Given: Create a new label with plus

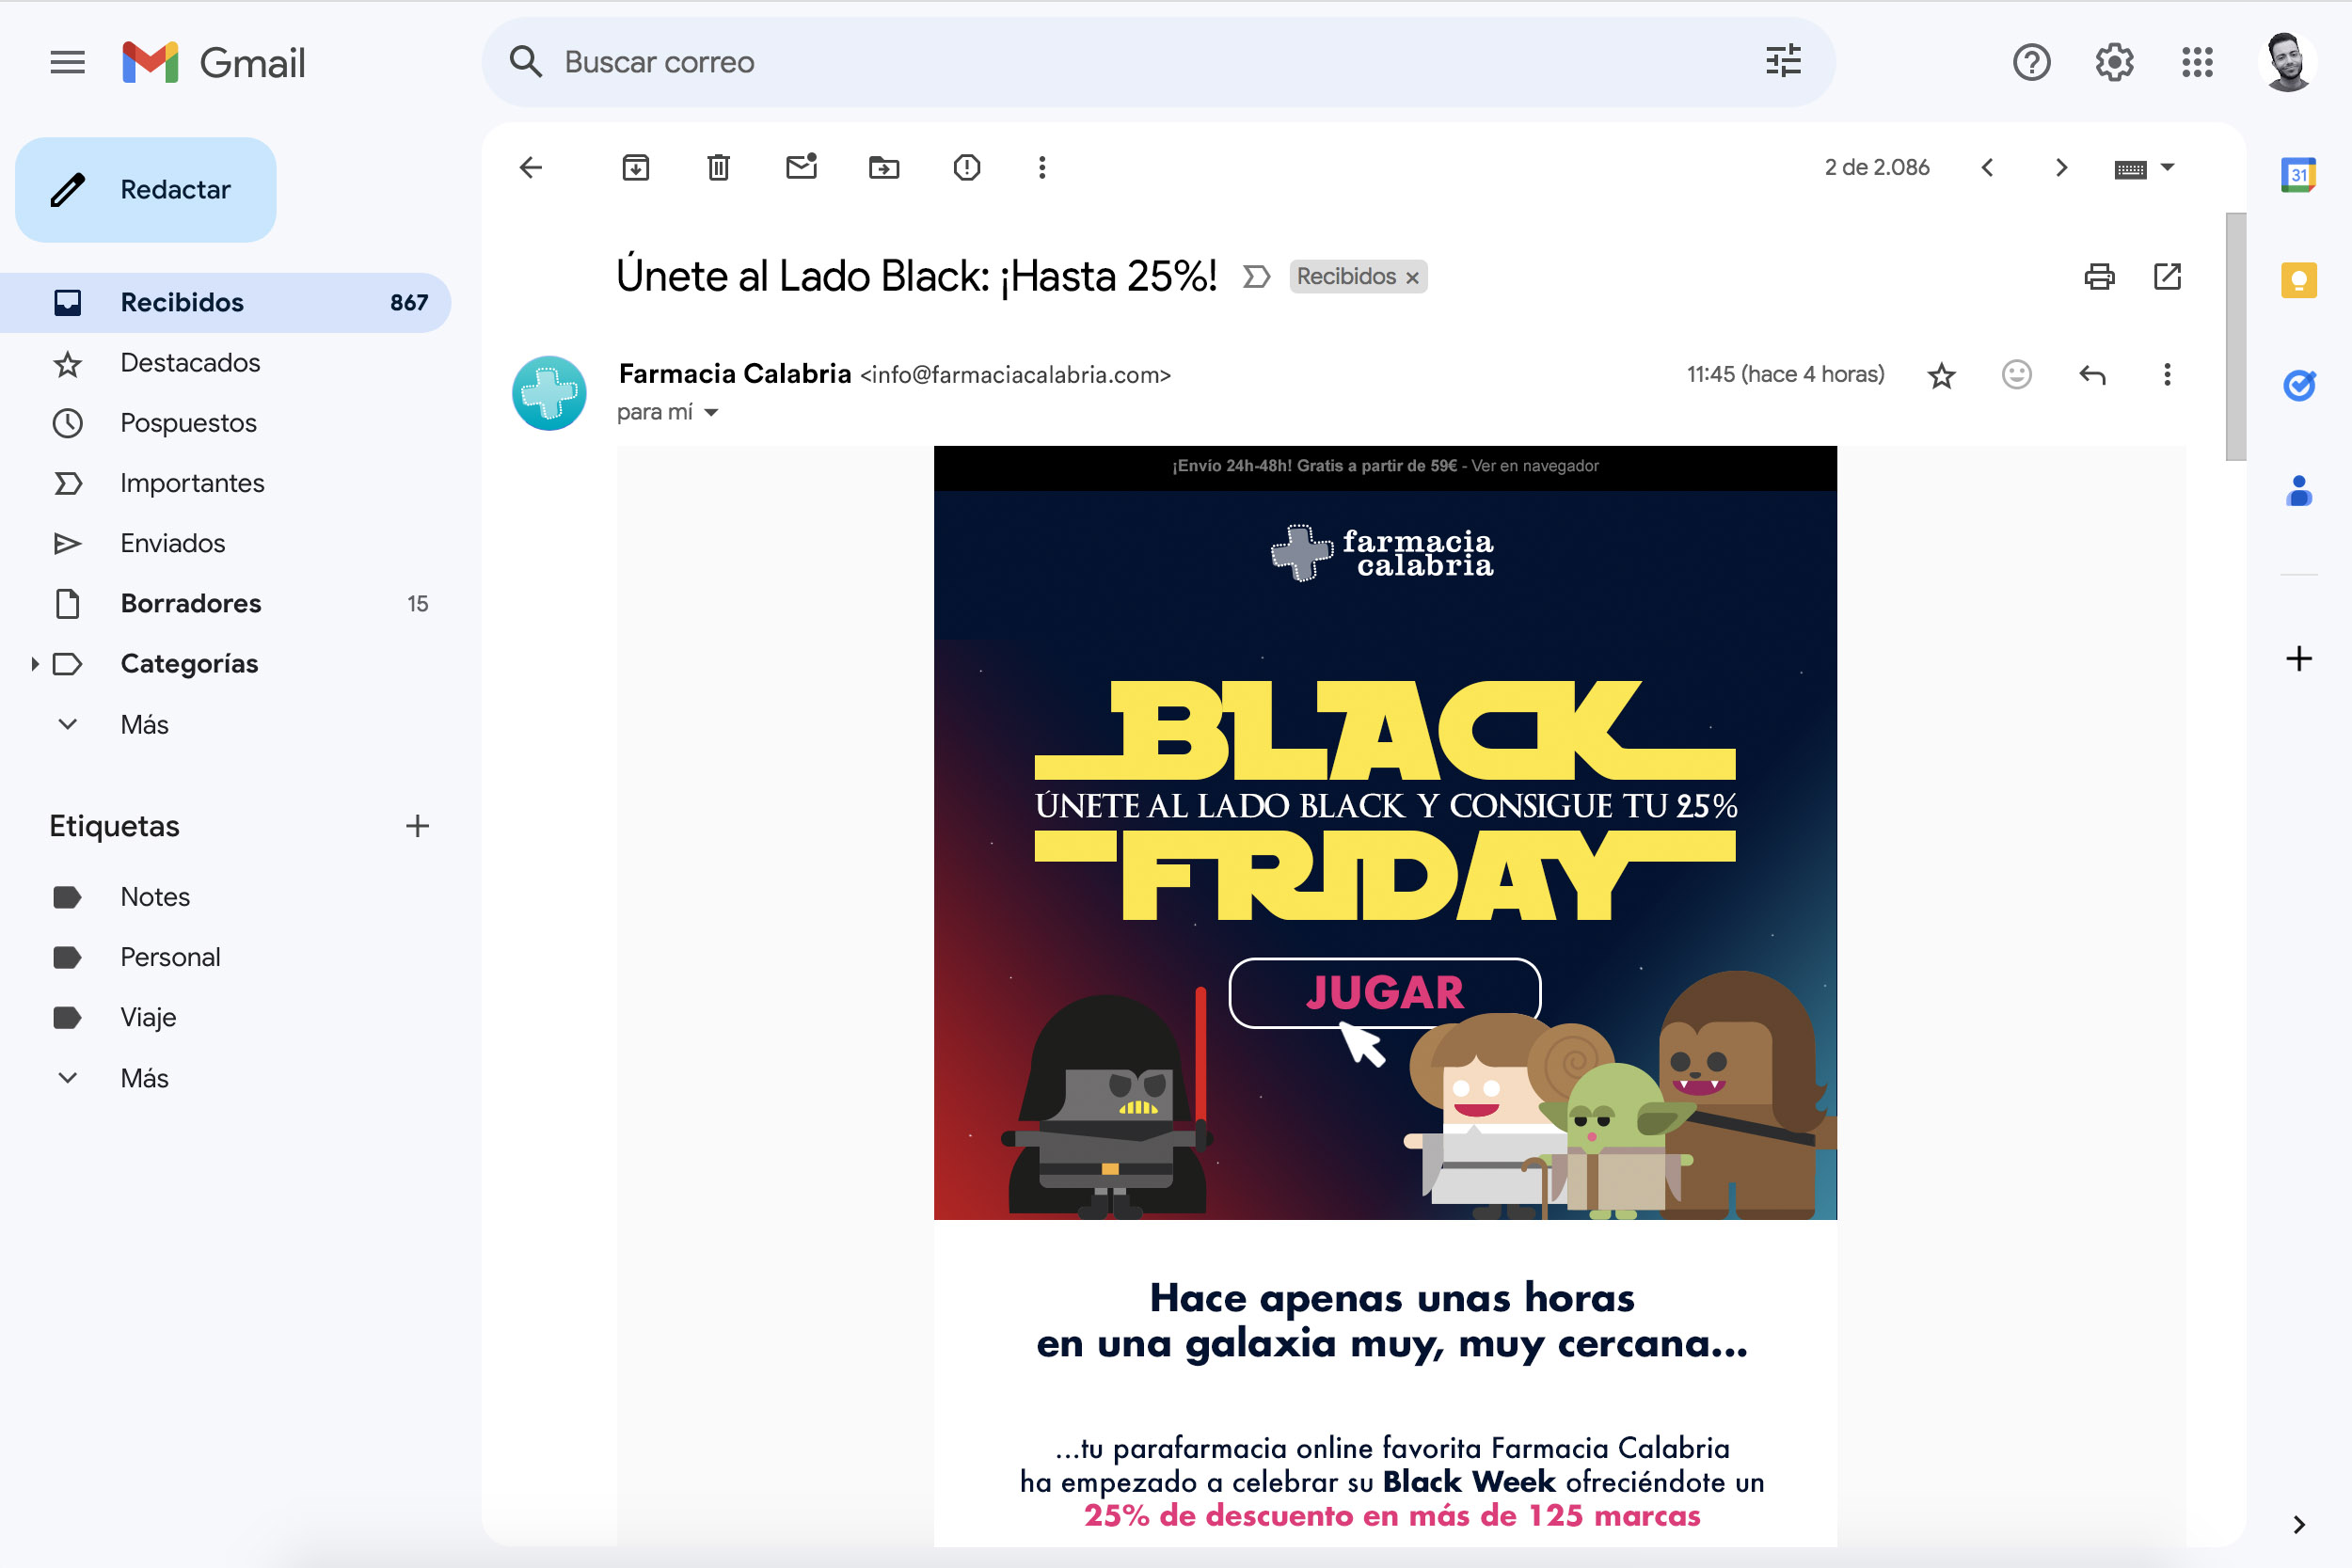Looking at the screenshot, I should coord(417,826).
